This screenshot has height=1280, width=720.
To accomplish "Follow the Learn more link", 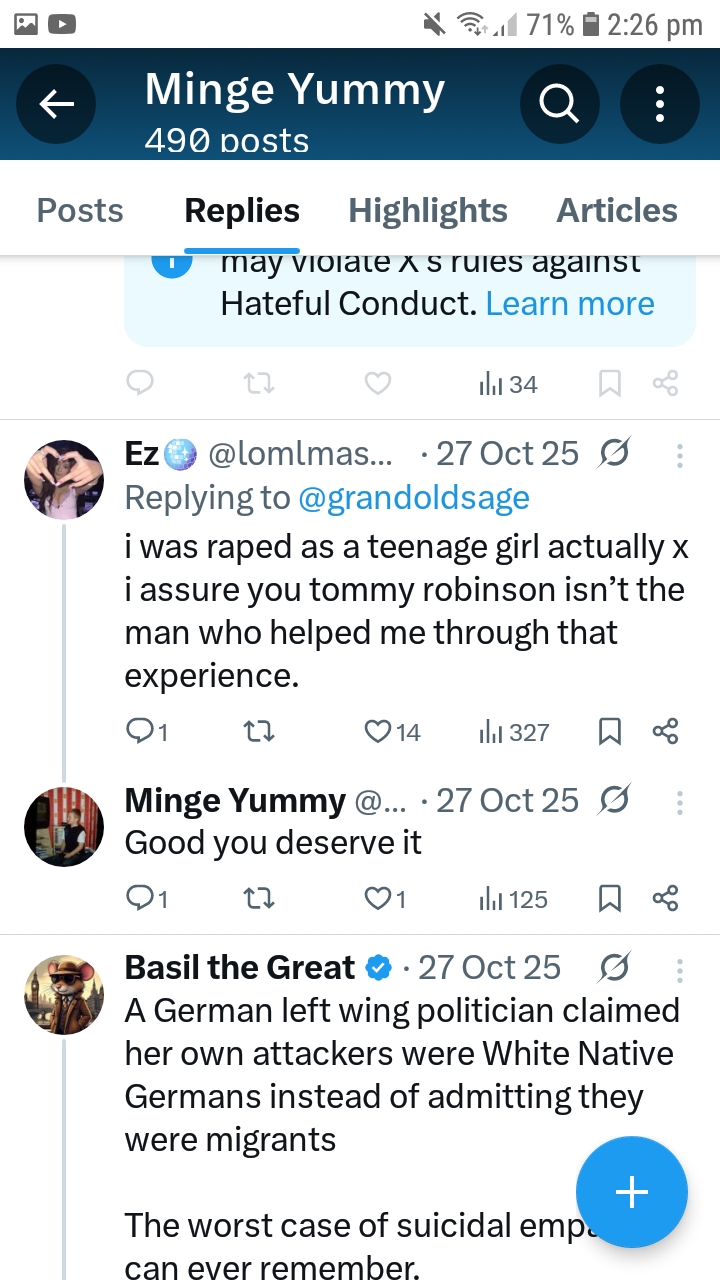I will tap(570, 304).
